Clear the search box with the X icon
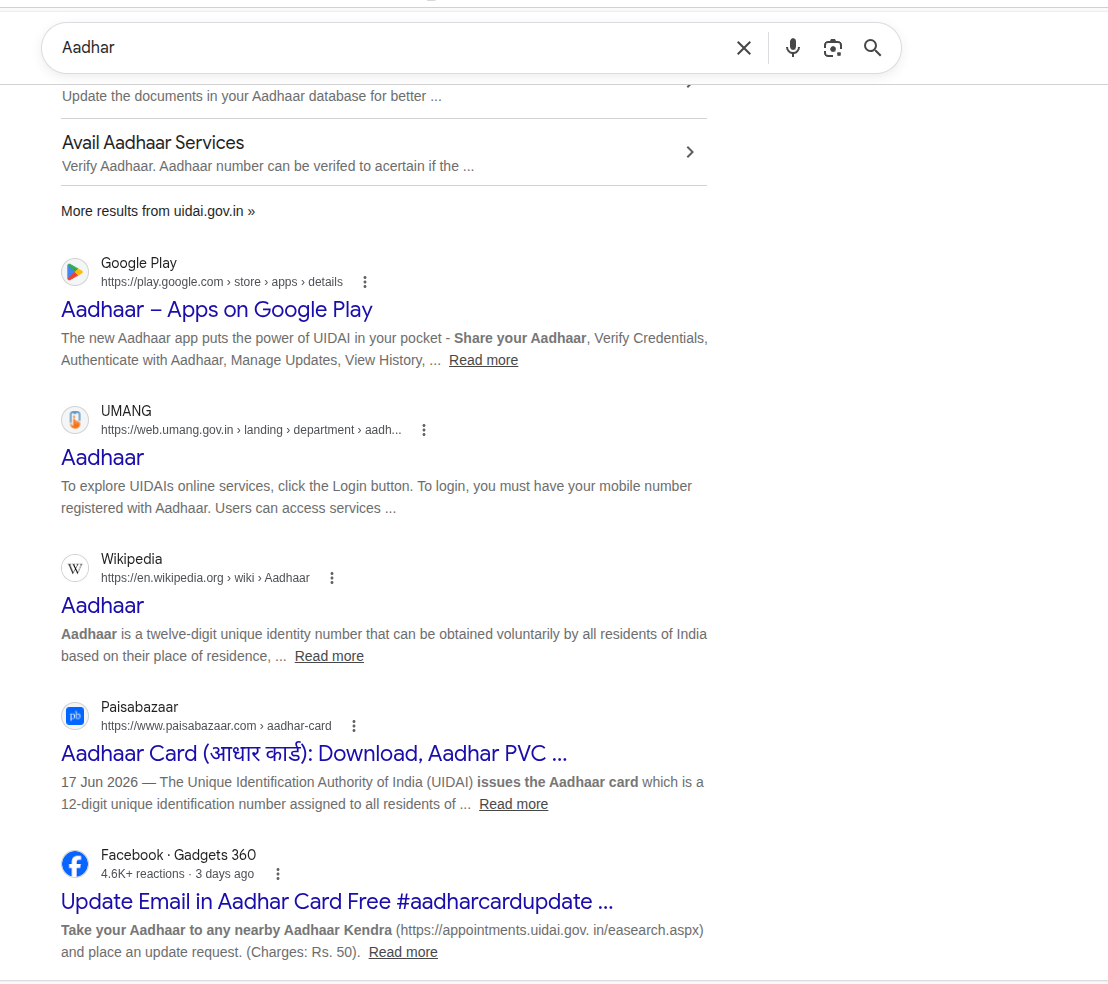This screenshot has height=984, width=1108. (743, 48)
